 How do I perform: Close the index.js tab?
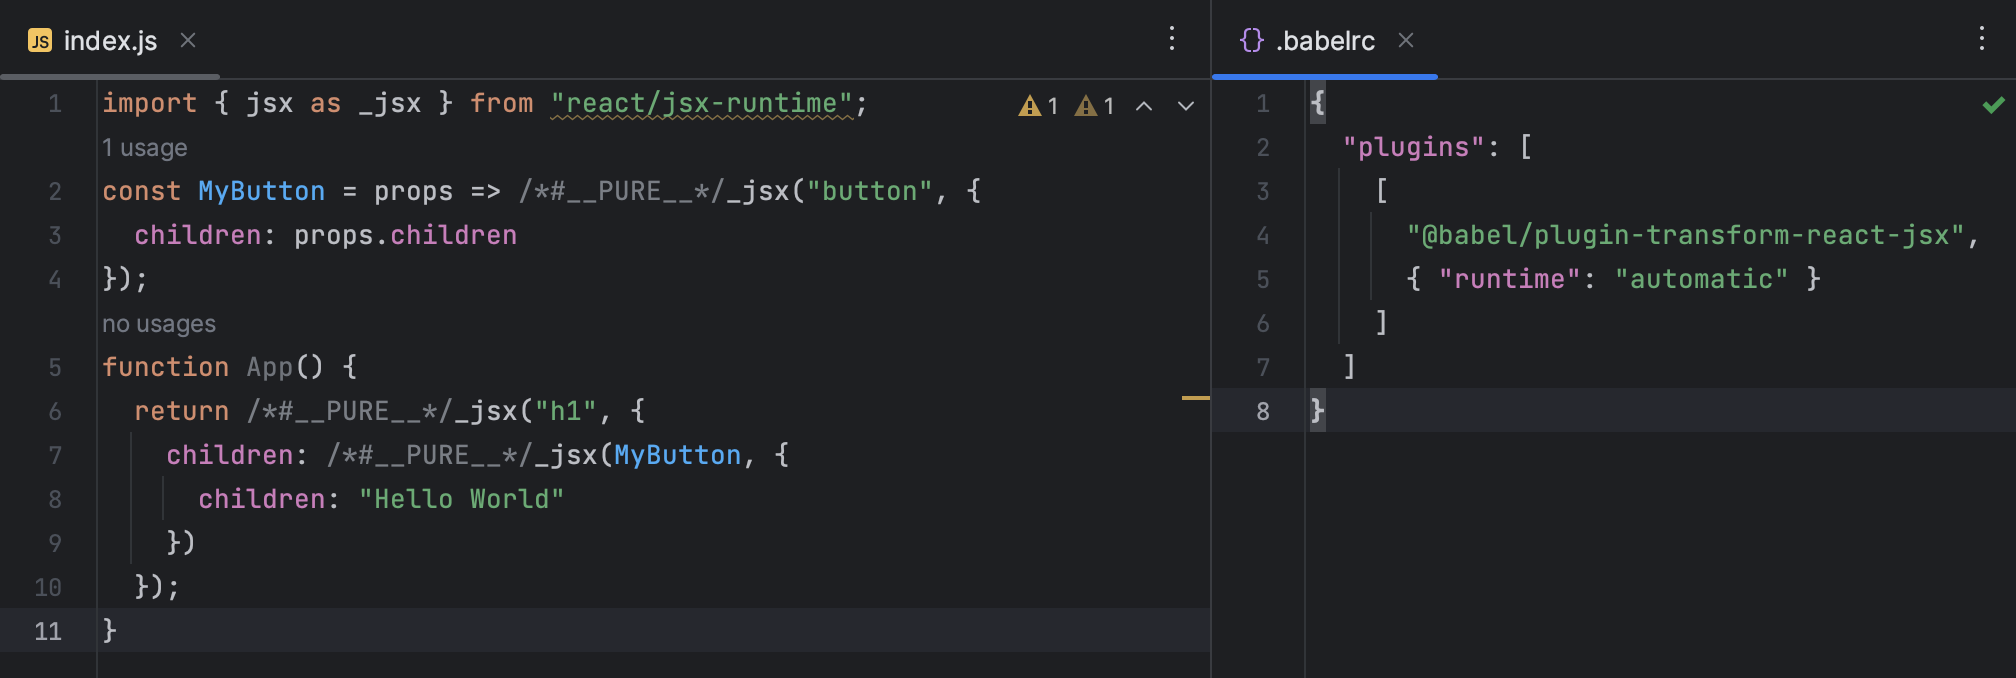pyautogui.click(x=188, y=40)
